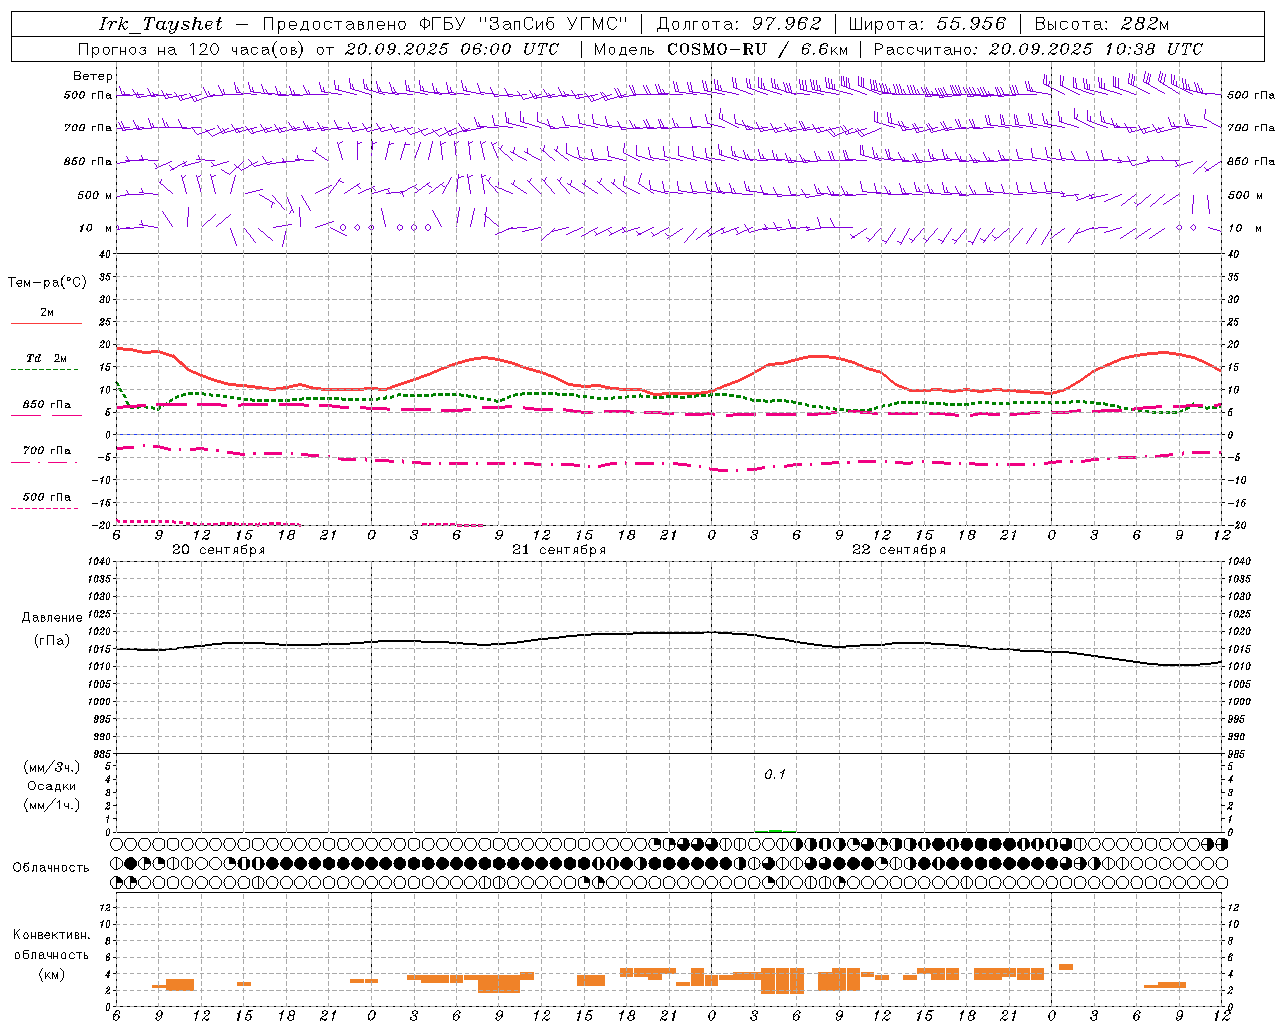Click the longitude value "Долгота: 97.962"
Screen dimensions: 1280x1024
pyautogui.click(x=739, y=24)
